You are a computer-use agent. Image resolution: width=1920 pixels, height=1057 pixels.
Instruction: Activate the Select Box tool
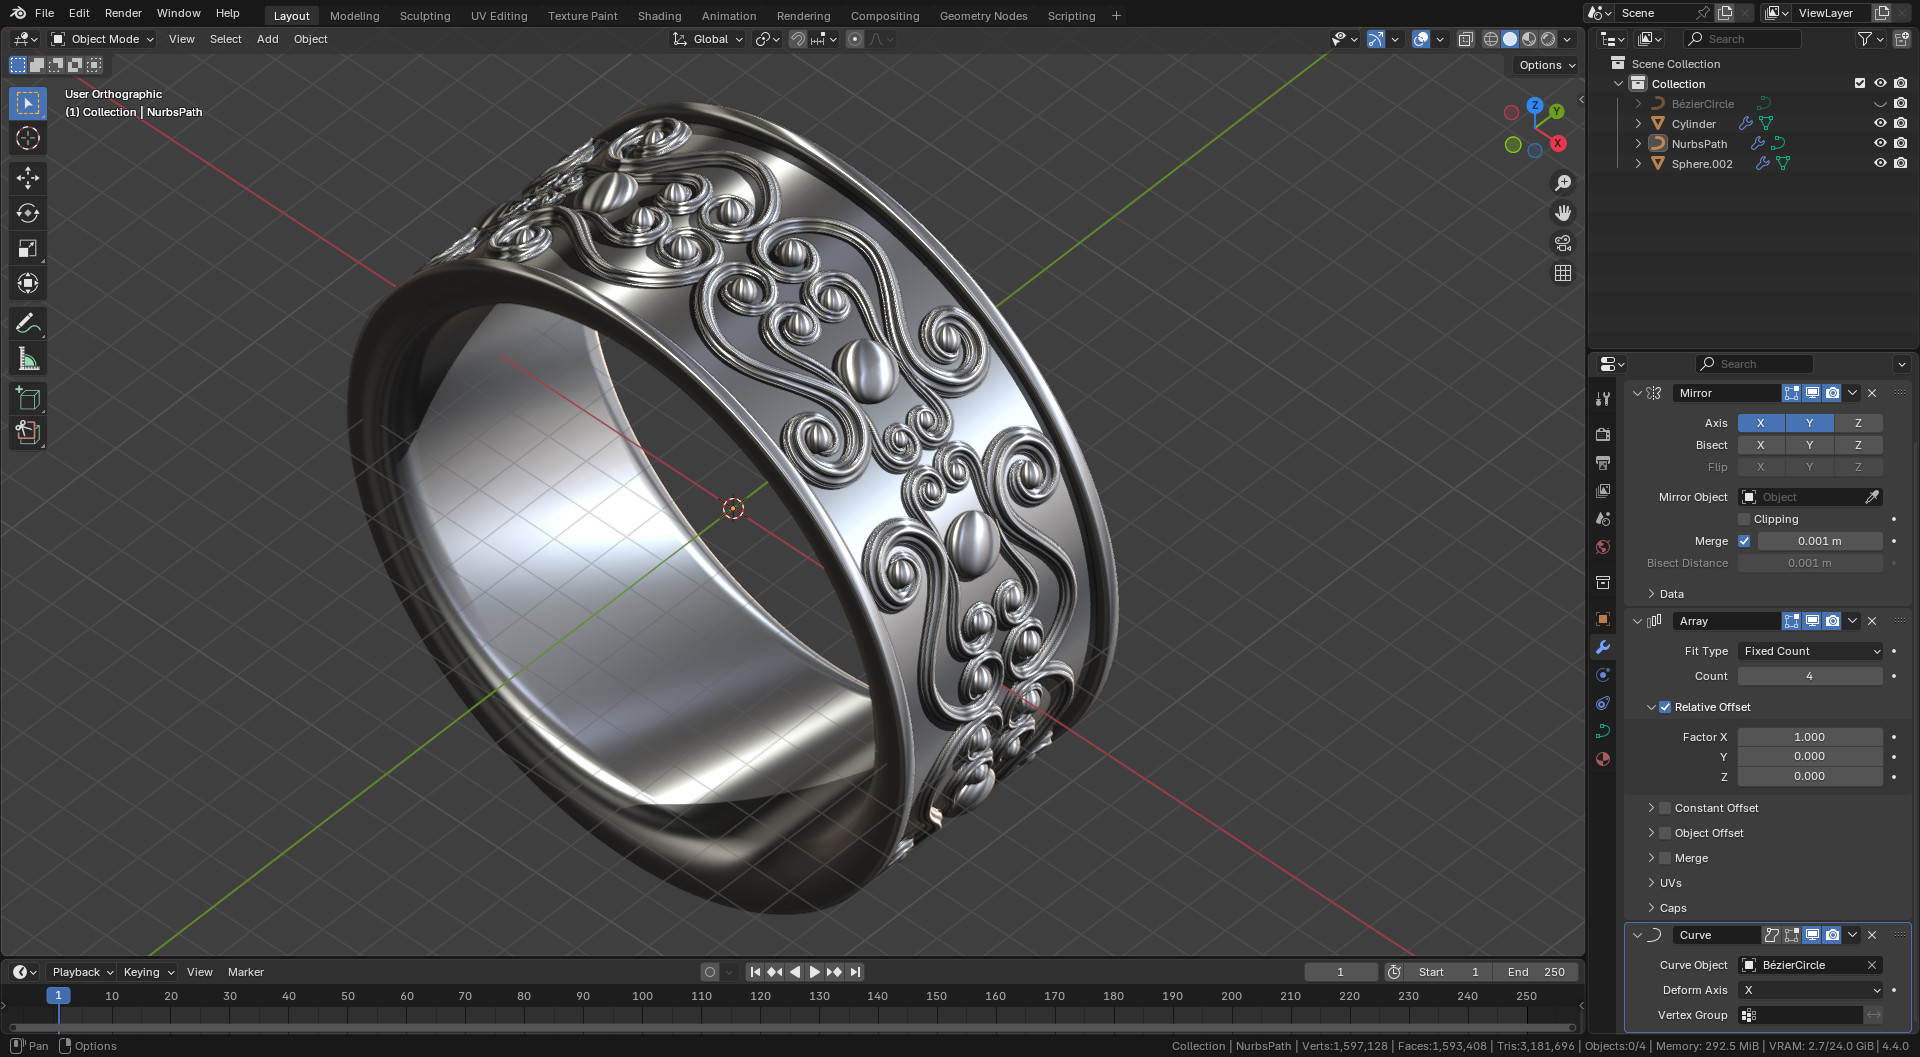28,103
